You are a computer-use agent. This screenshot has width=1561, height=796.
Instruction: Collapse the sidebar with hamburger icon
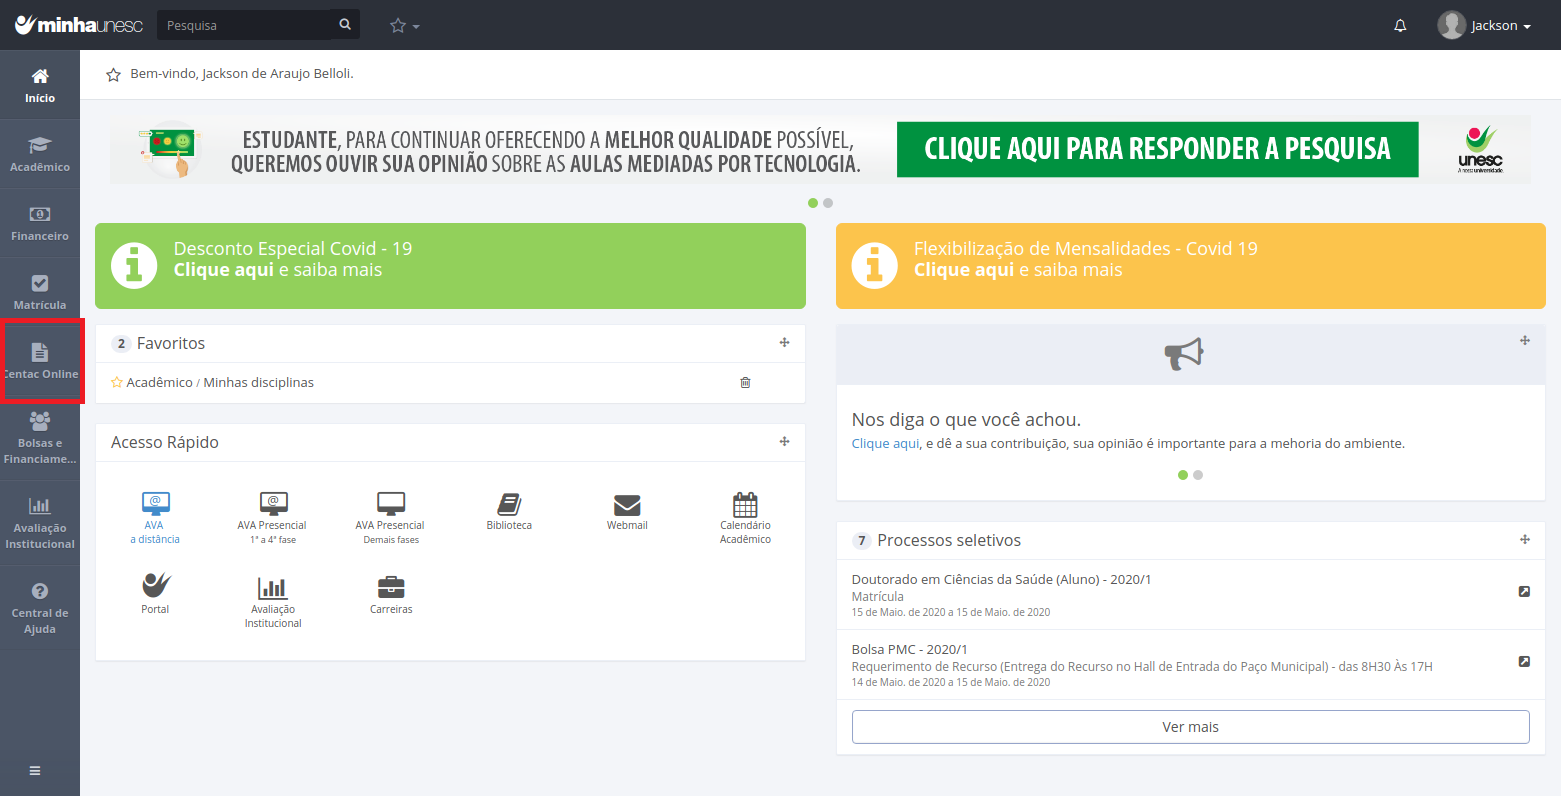35,771
